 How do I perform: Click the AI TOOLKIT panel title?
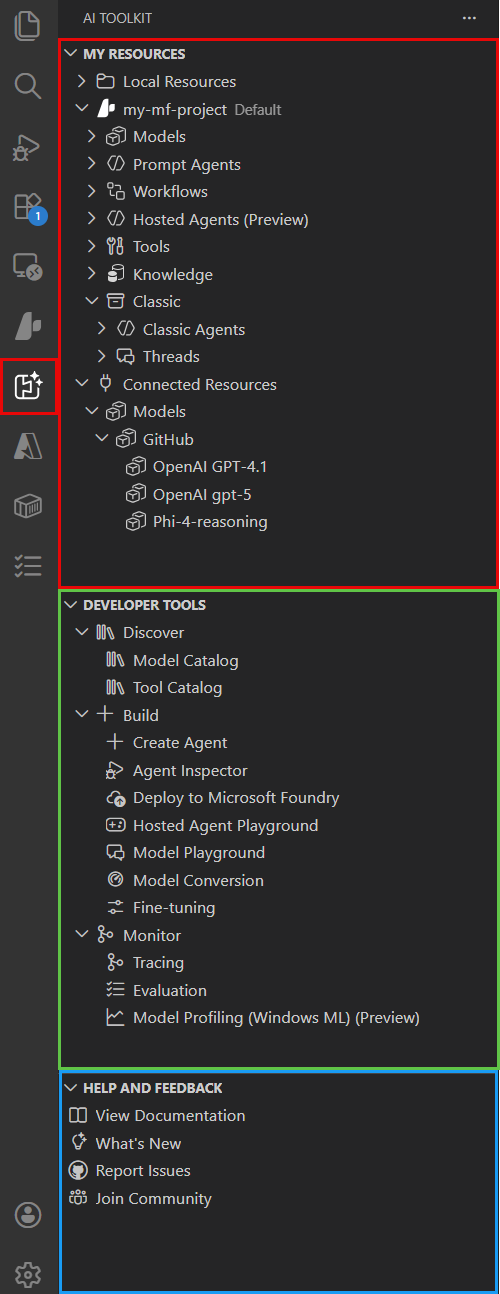(118, 18)
